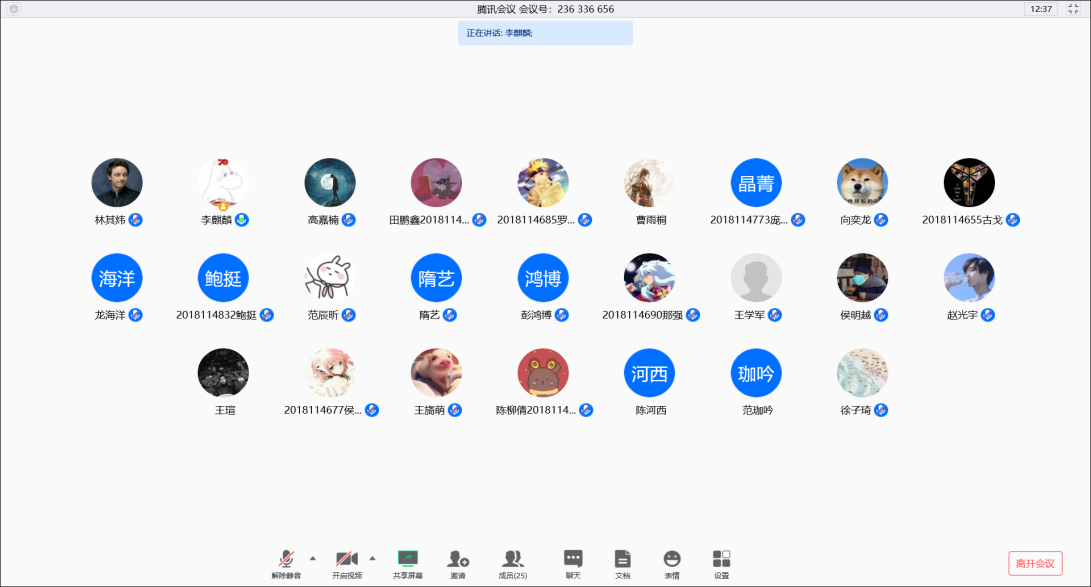The image size is (1091, 587).
Task: Click the muted mic icon beside 2018114690那强
Action: (693, 315)
